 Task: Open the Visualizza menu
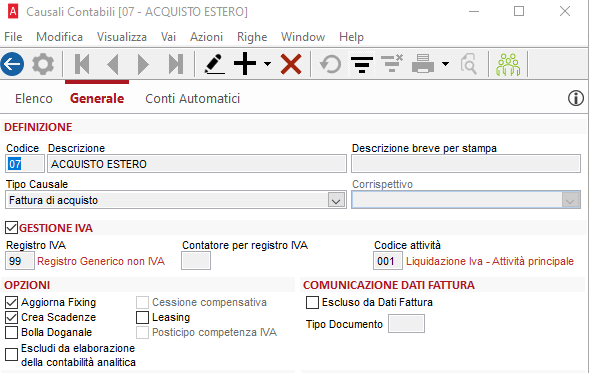point(122,37)
